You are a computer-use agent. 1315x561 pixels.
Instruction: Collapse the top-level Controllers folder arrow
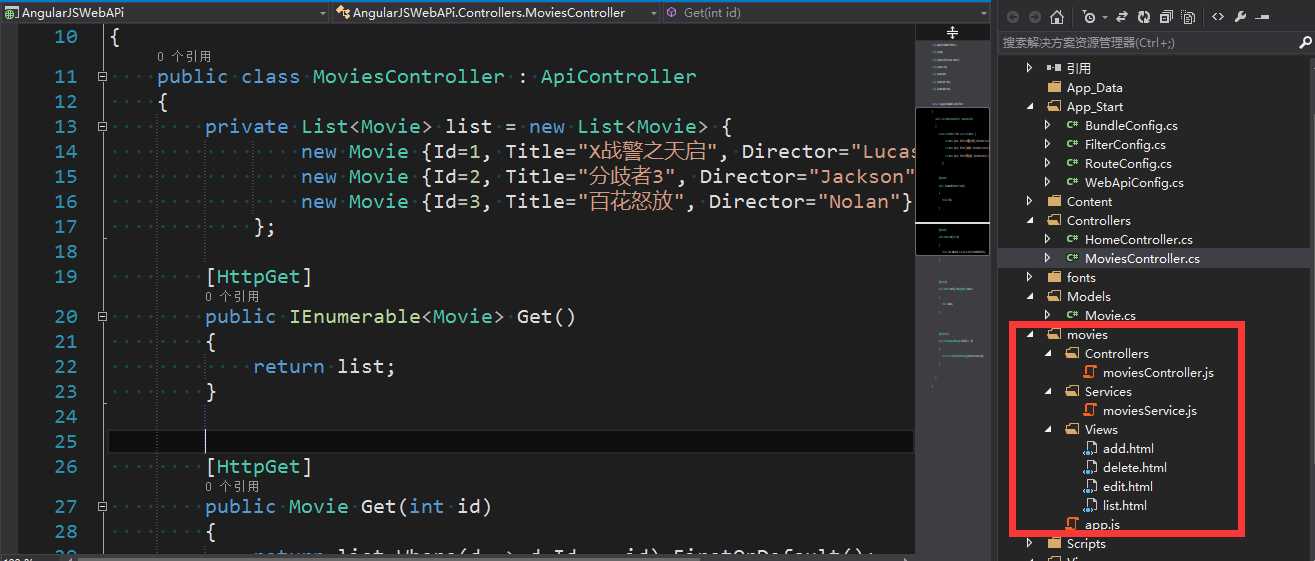point(1030,220)
